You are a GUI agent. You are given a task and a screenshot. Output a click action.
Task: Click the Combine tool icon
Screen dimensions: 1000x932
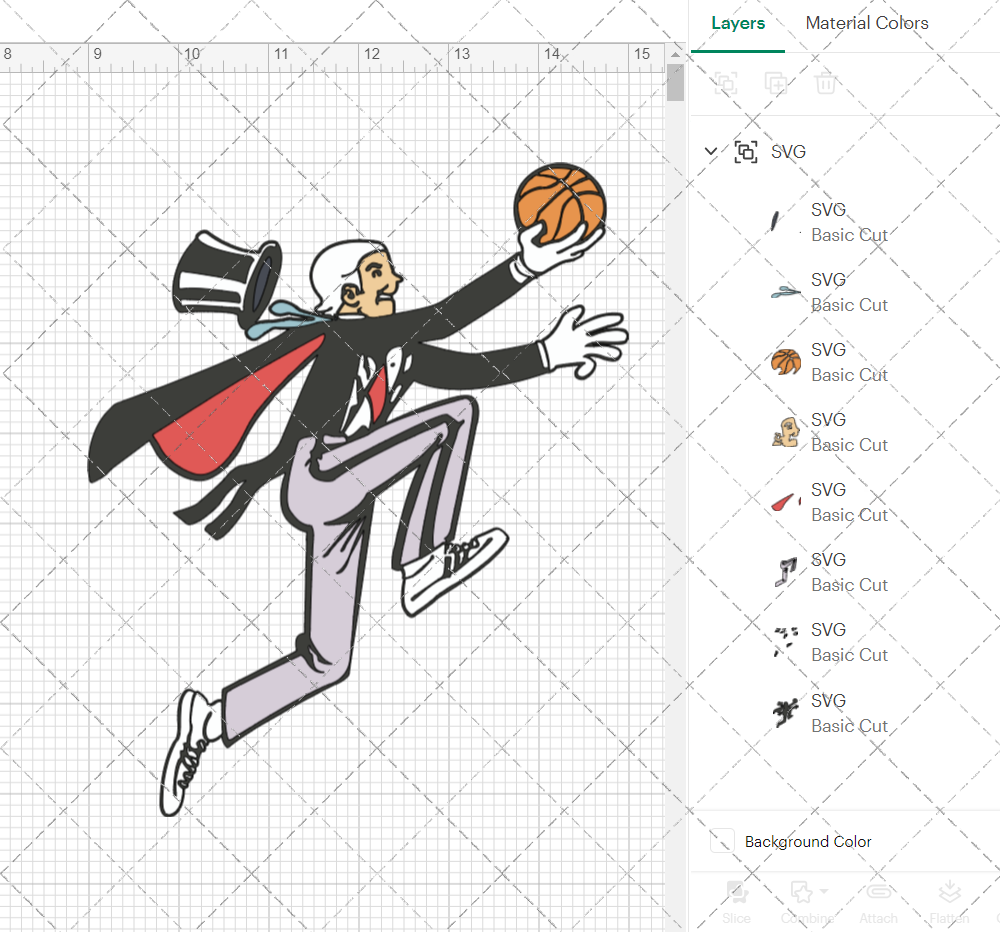click(x=802, y=892)
